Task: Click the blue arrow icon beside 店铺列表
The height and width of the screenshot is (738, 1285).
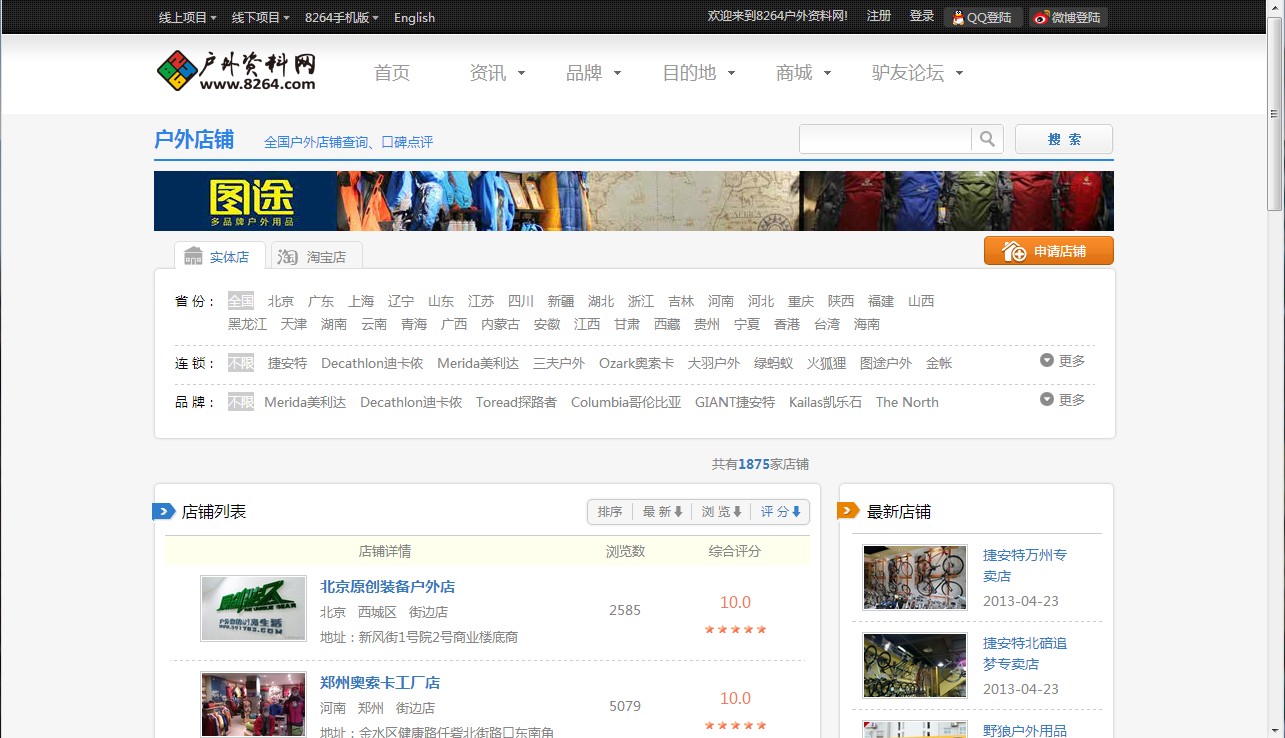Action: coord(163,510)
